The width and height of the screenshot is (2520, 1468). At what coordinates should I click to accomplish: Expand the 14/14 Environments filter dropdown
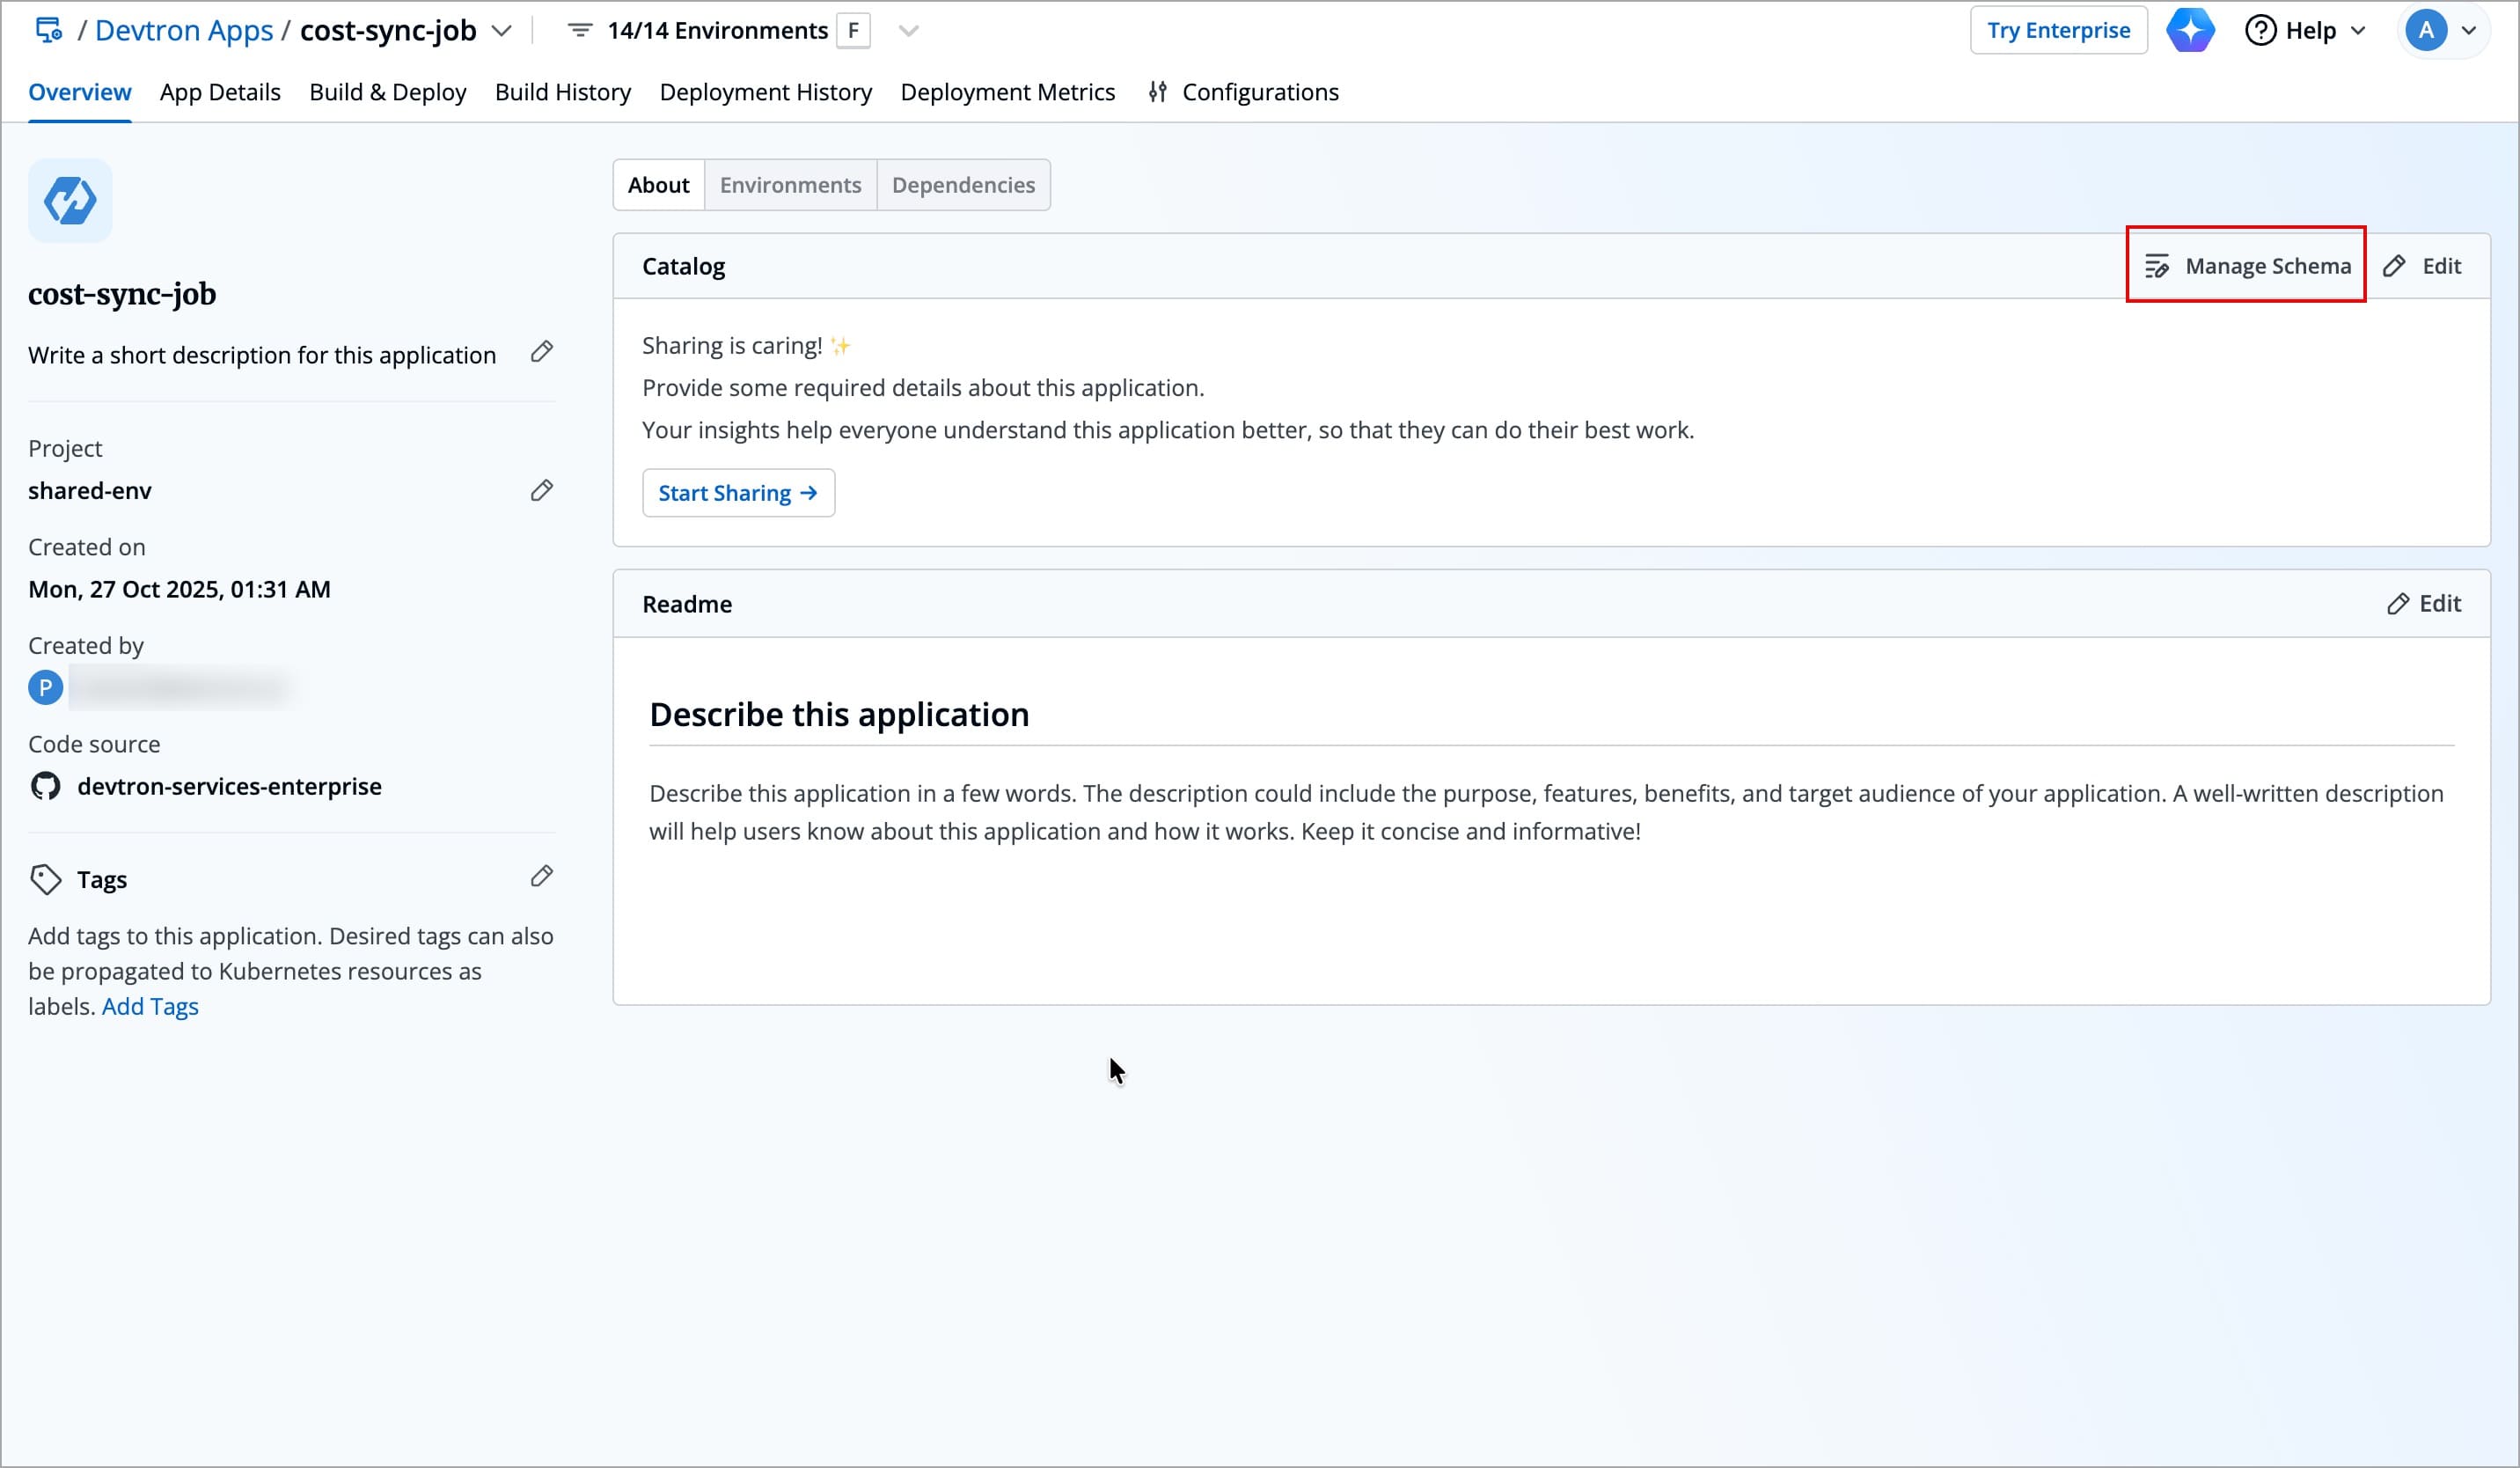(908, 31)
